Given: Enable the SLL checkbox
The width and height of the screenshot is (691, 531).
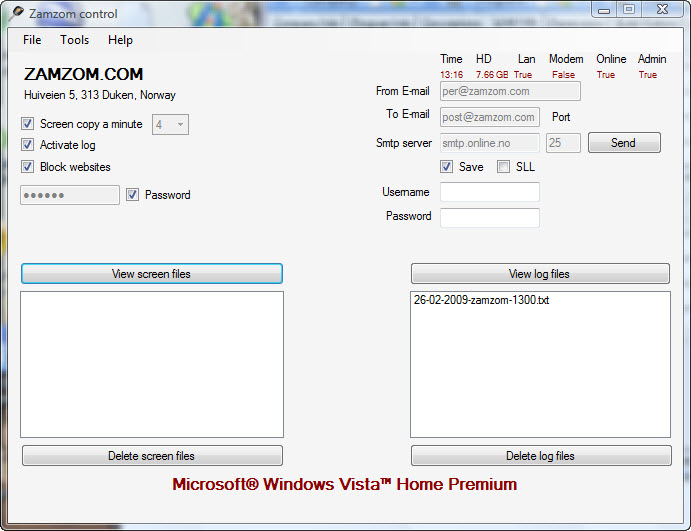Looking at the screenshot, I should point(503,167).
